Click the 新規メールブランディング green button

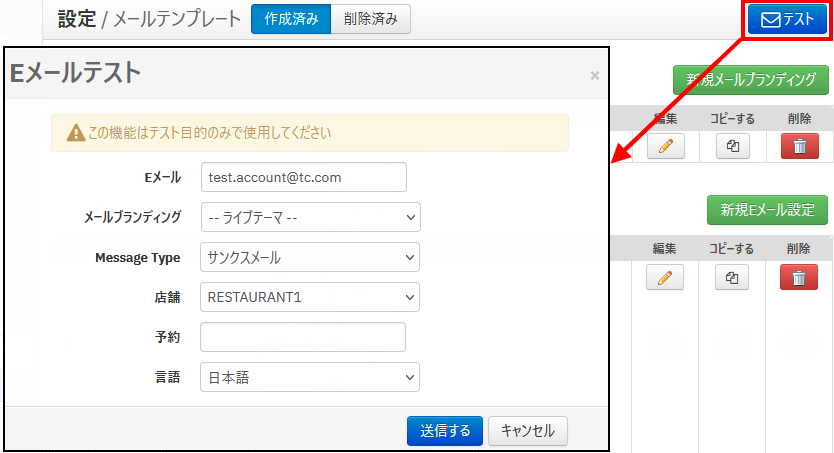click(x=750, y=79)
